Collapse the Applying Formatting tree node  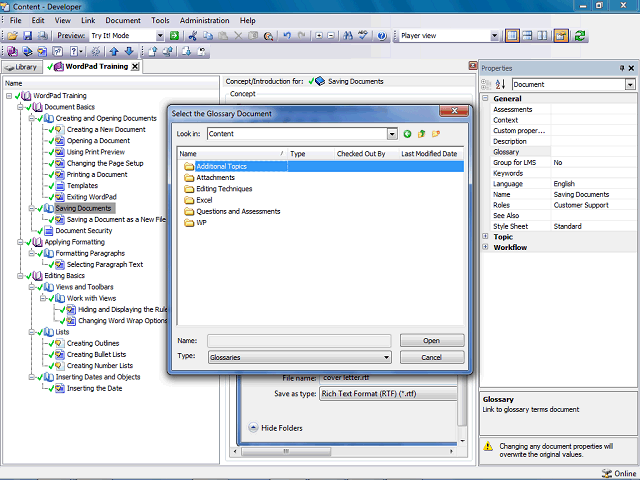[20, 242]
